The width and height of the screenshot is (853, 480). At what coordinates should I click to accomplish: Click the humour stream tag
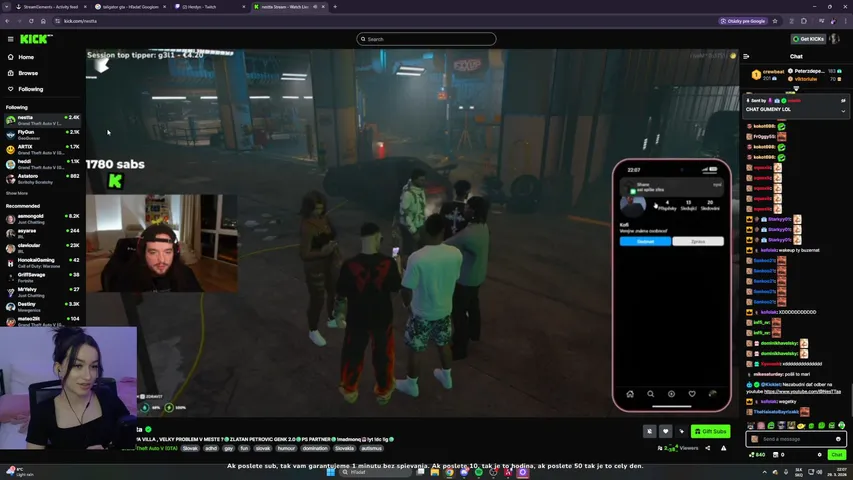tap(286, 448)
